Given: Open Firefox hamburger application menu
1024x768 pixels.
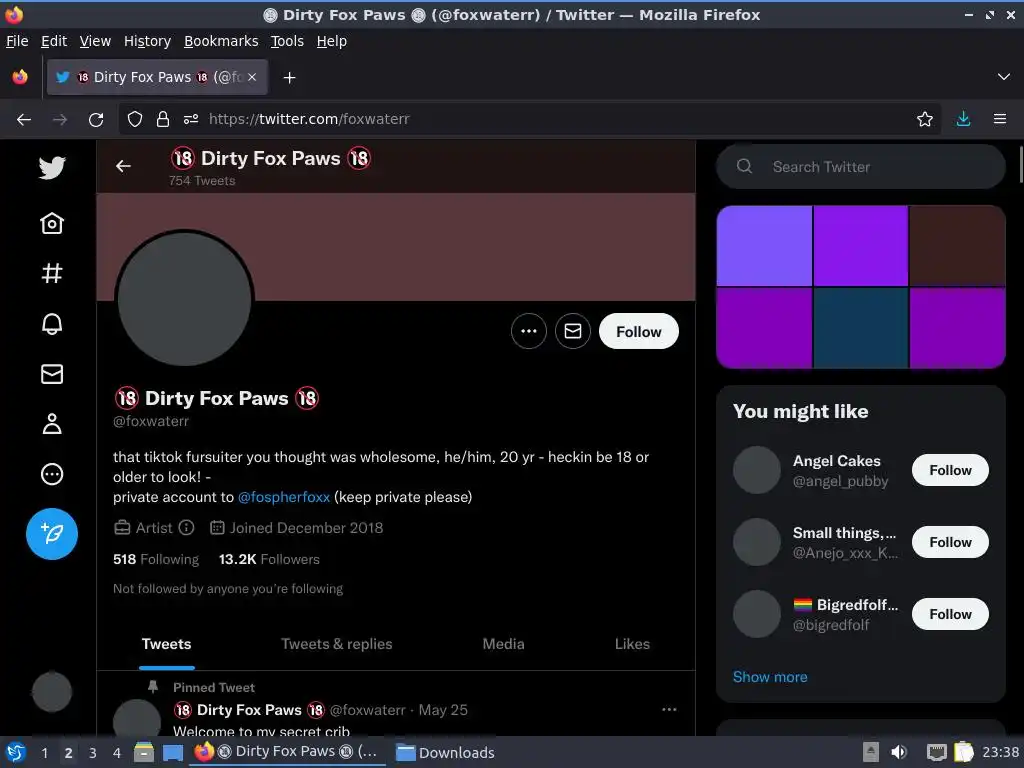Looking at the screenshot, I should point(1000,119).
